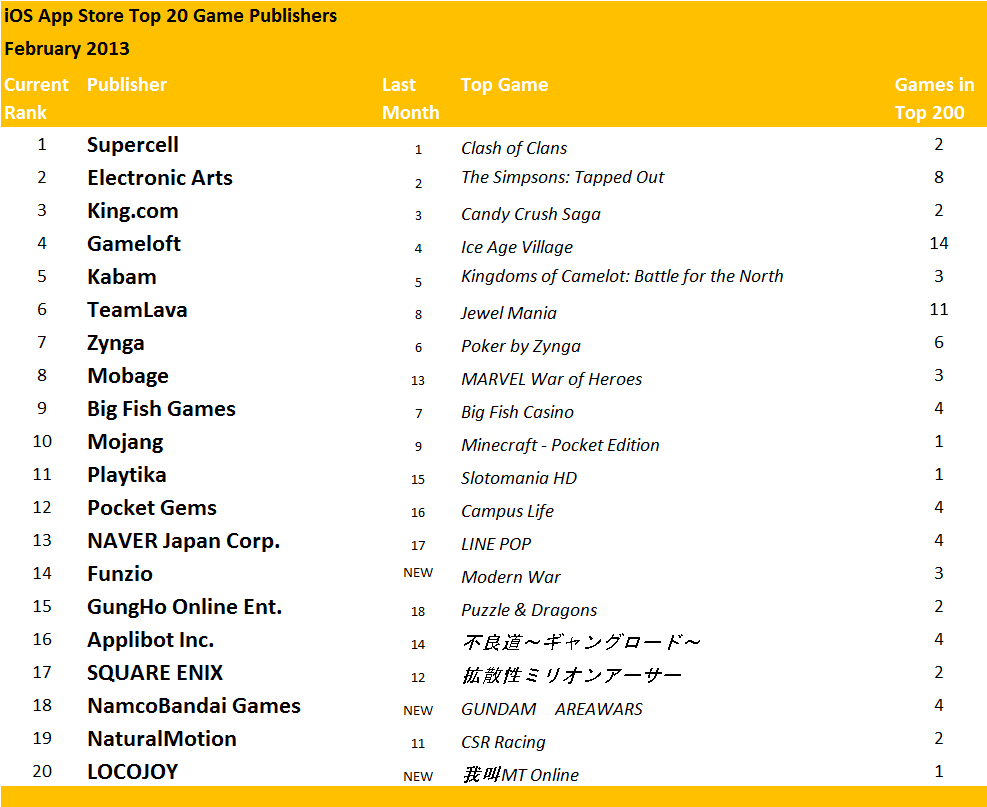The image size is (987, 807).
Task: Click top game 'Ice Age Village'
Action: (517, 247)
